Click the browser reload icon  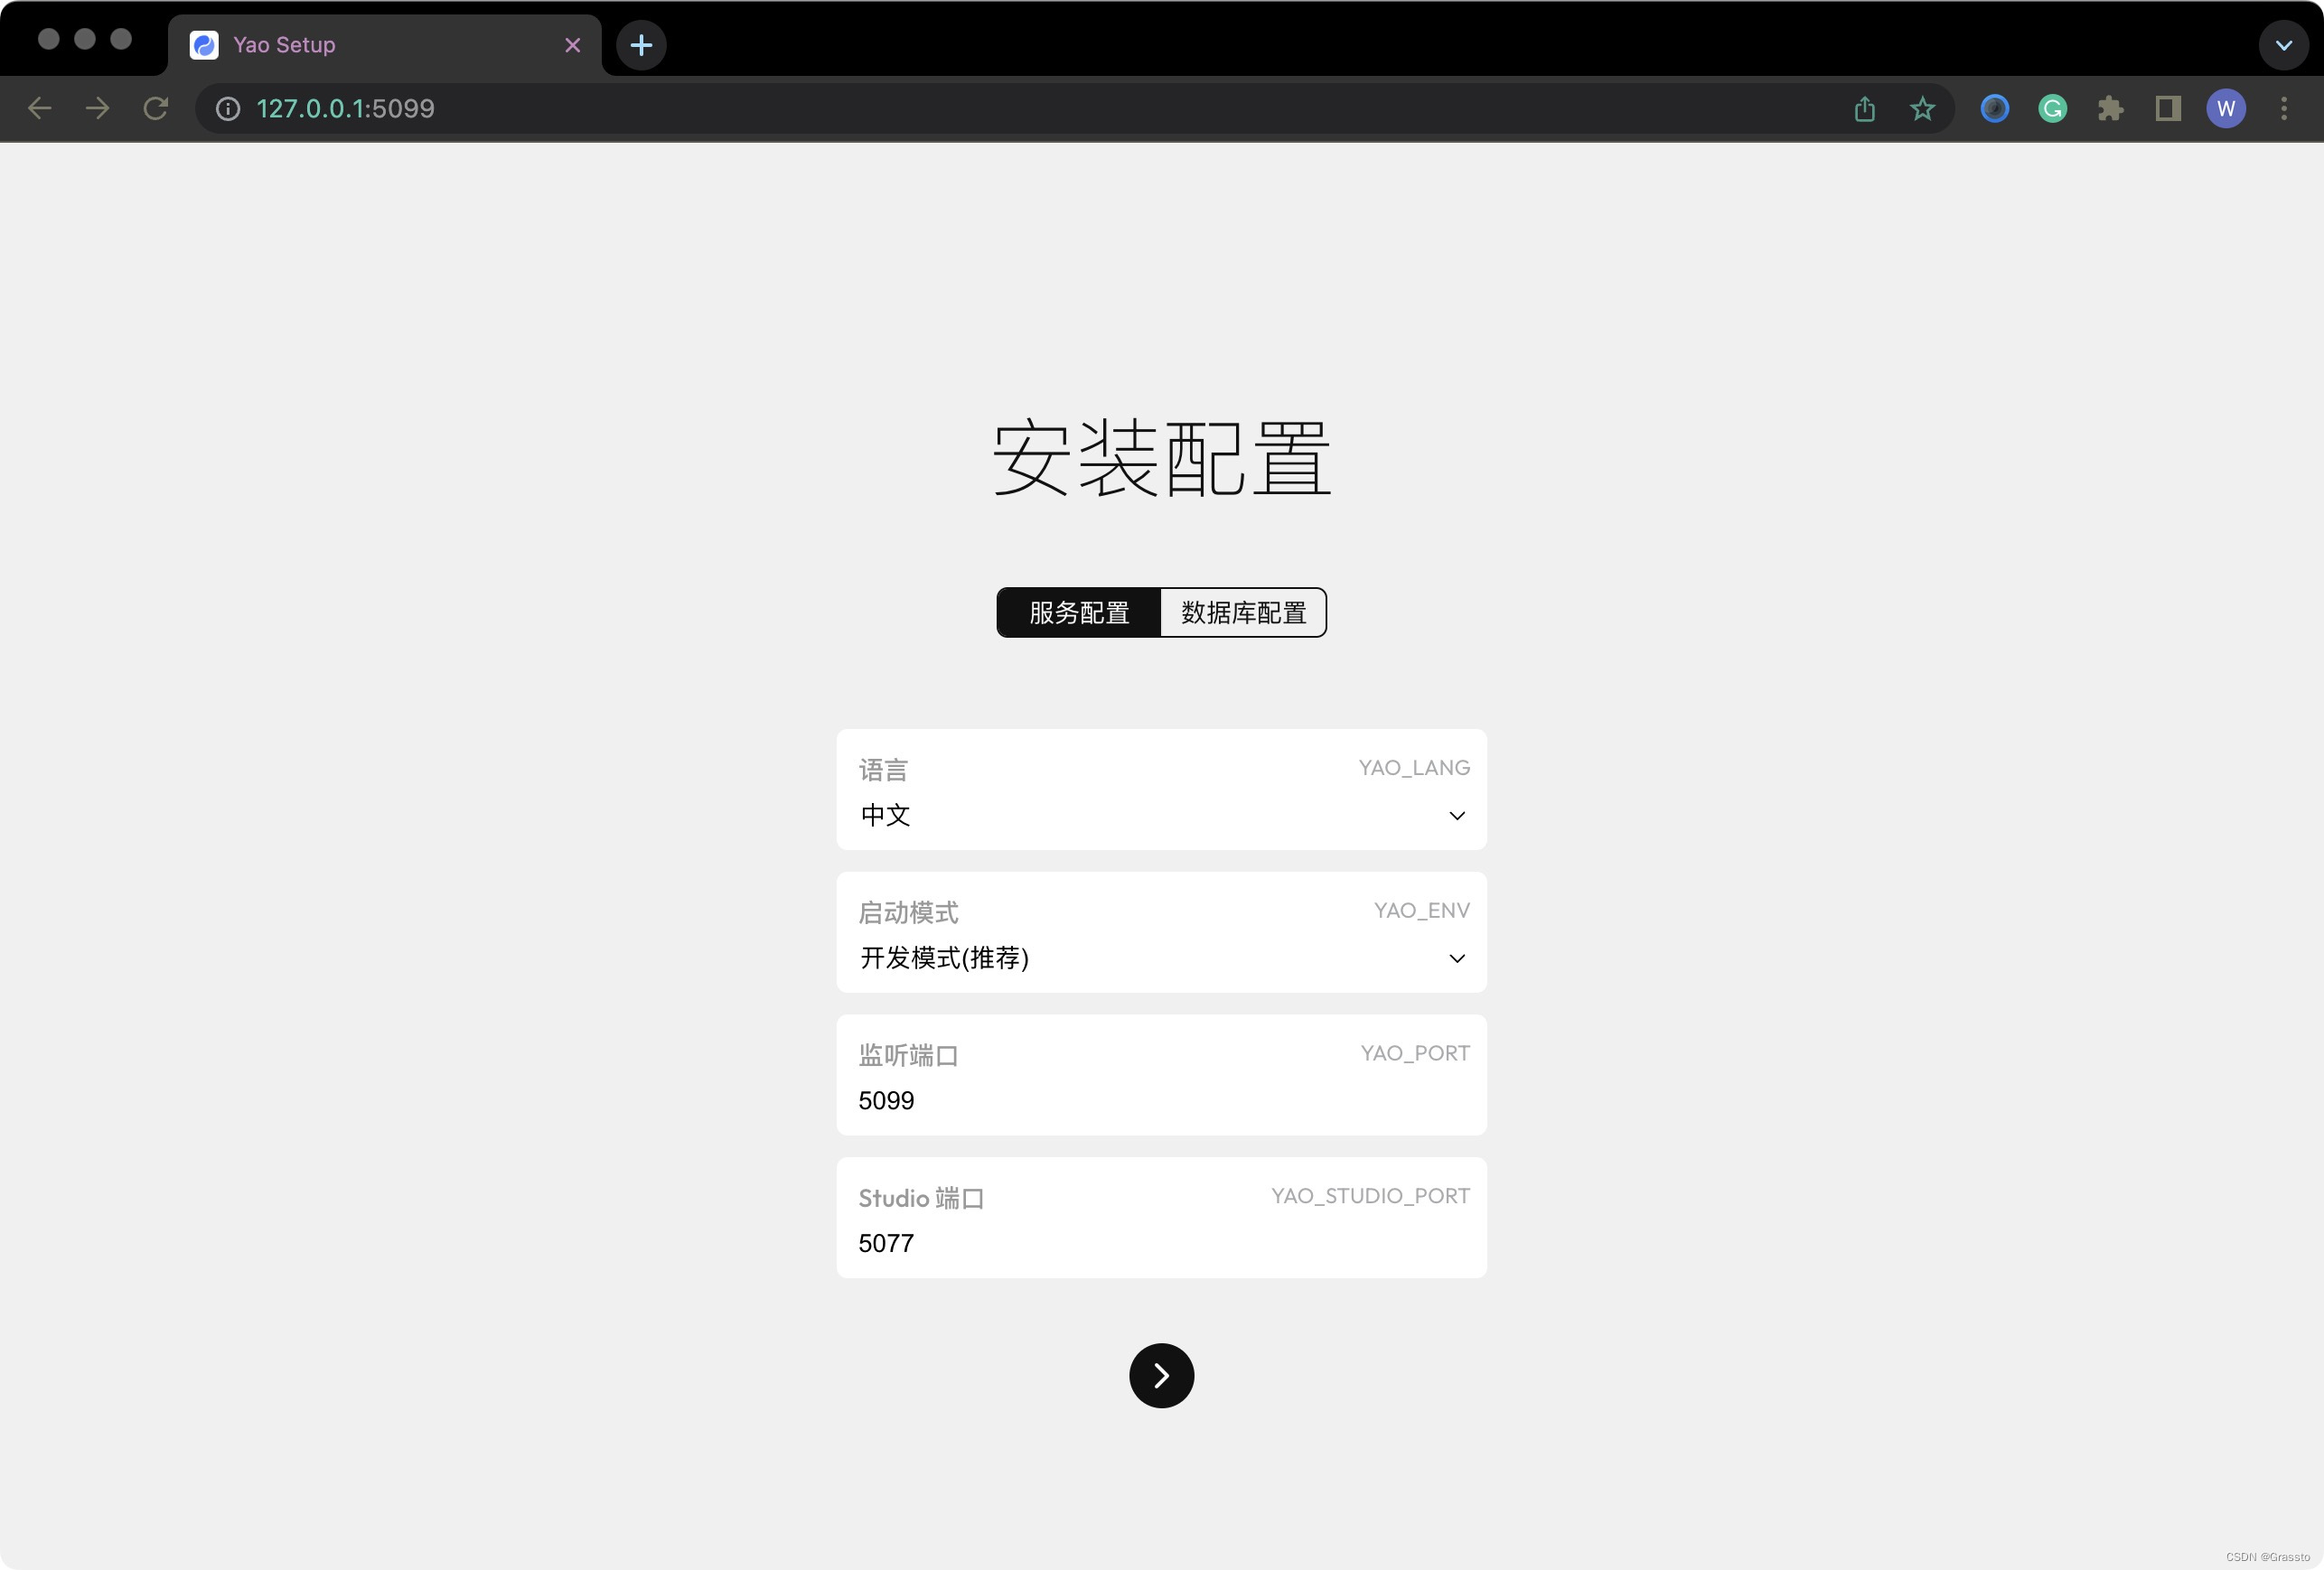(x=155, y=108)
